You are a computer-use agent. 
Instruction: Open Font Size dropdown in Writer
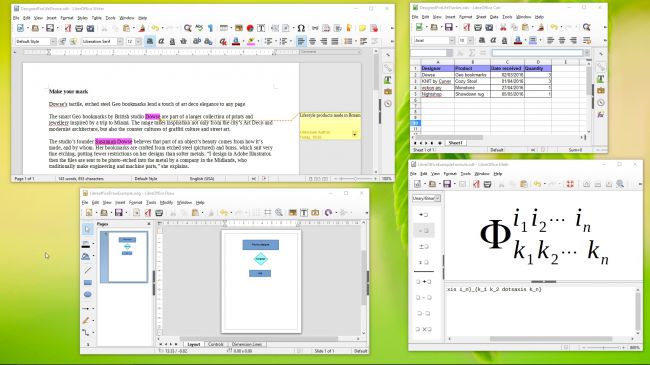pyautogui.click(x=138, y=41)
